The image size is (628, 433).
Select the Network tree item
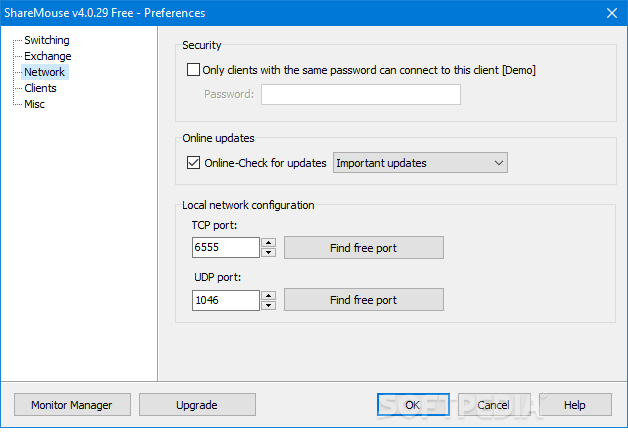coord(44,72)
